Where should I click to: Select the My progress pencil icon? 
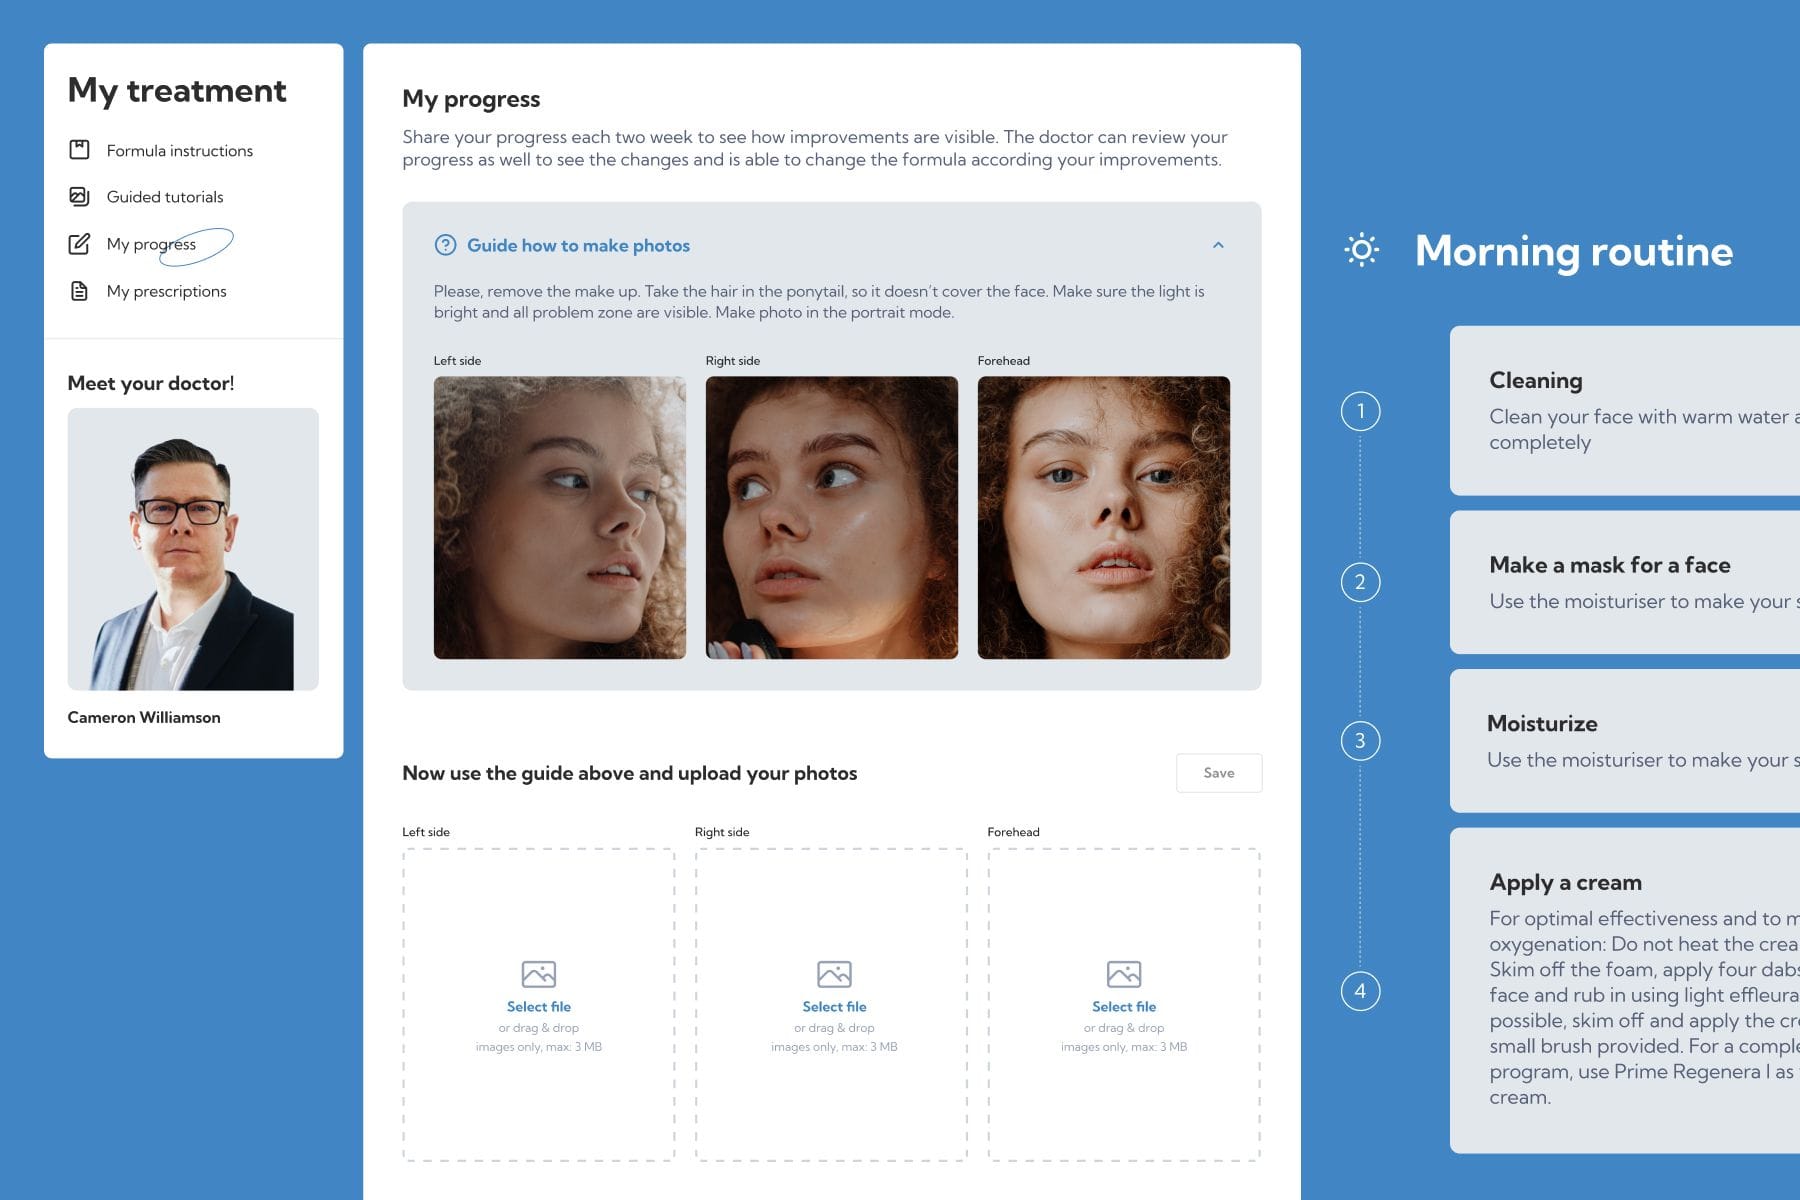(x=80, y=243)
